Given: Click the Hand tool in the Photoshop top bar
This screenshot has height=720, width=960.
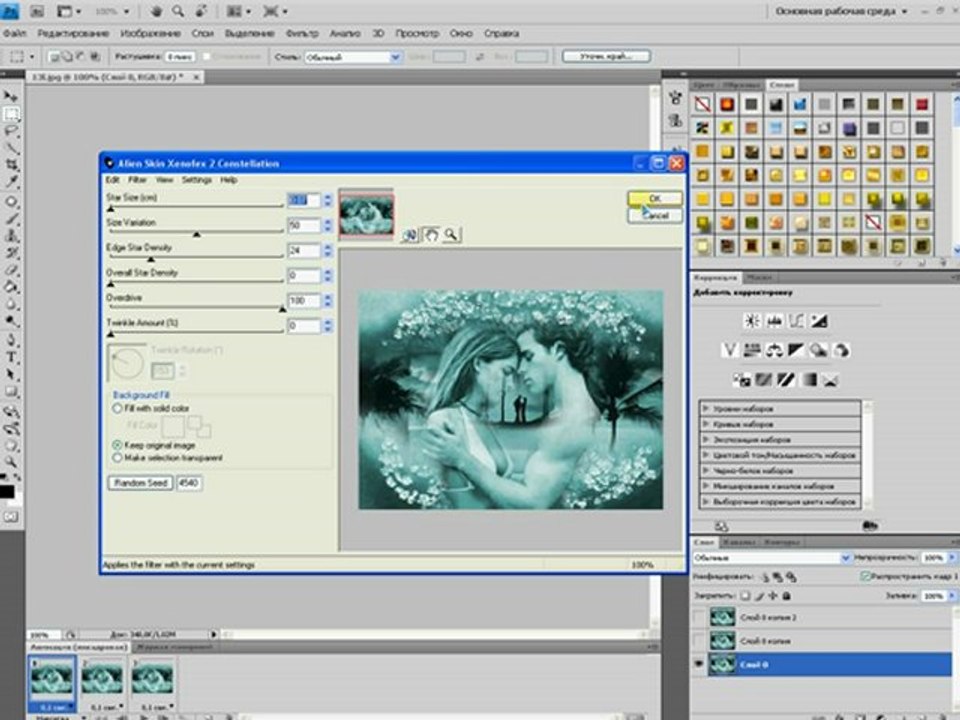Looking at the screenshot, I should click(x=156, y=11).
